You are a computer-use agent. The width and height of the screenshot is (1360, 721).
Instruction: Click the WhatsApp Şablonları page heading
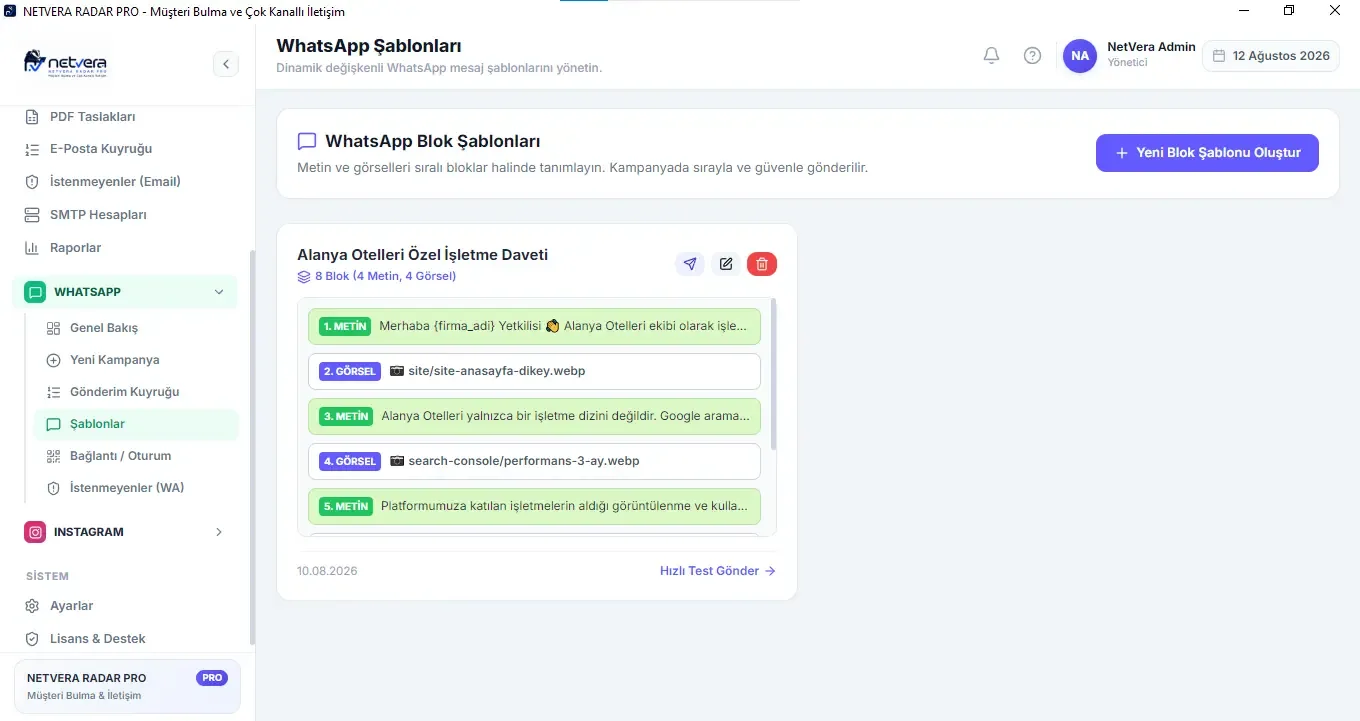(x=368, y=46)
